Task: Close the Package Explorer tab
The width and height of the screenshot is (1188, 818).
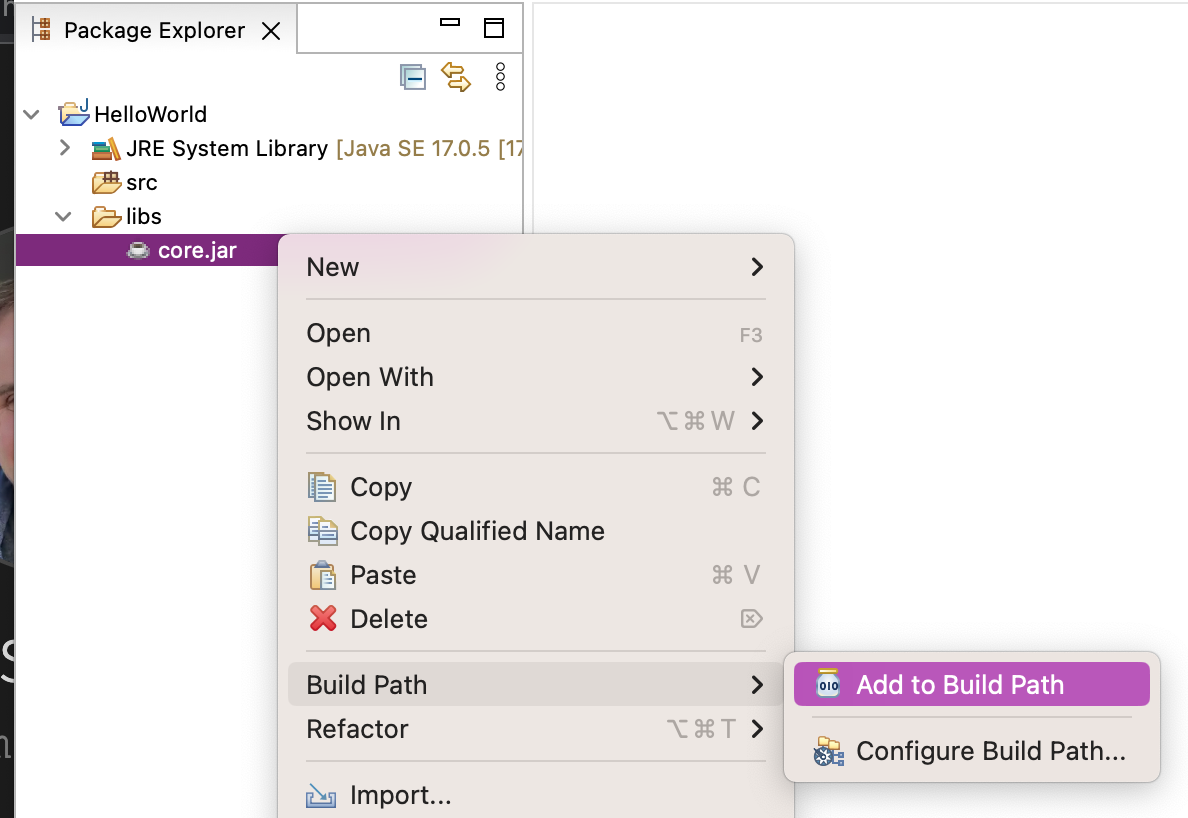Action: (x=270, y=31)
